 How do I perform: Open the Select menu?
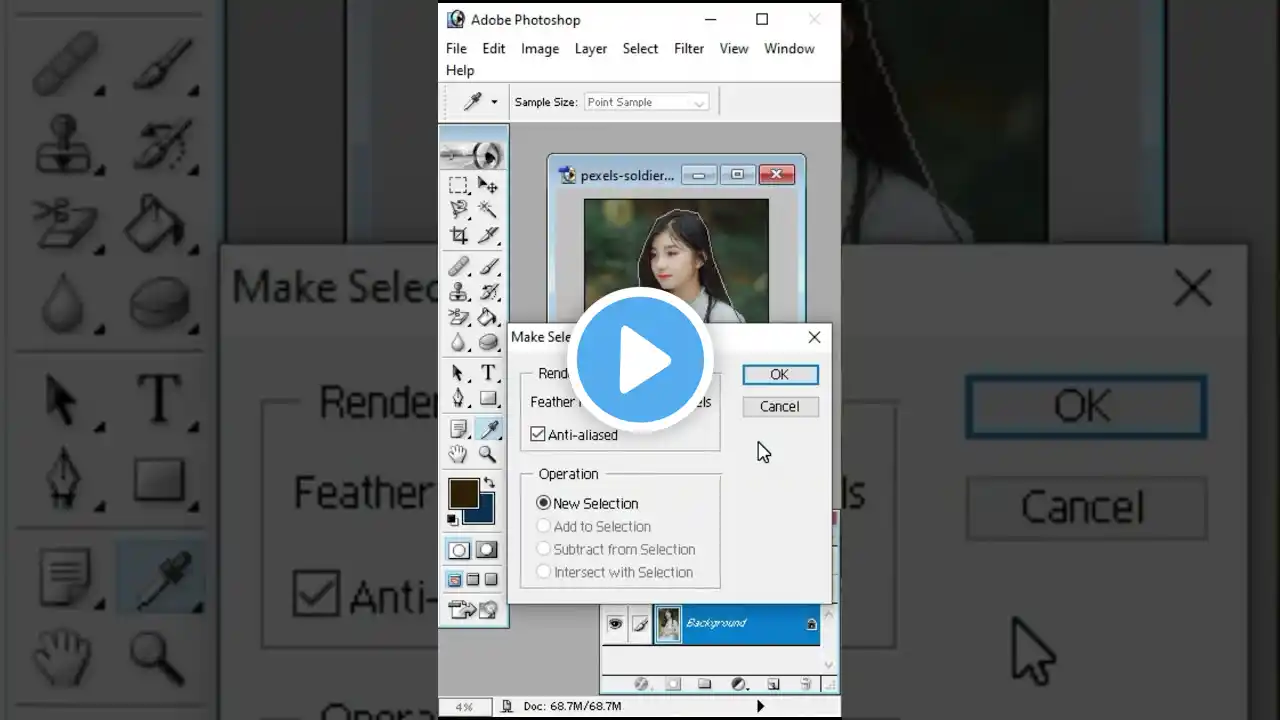click(x=640, y=48)
